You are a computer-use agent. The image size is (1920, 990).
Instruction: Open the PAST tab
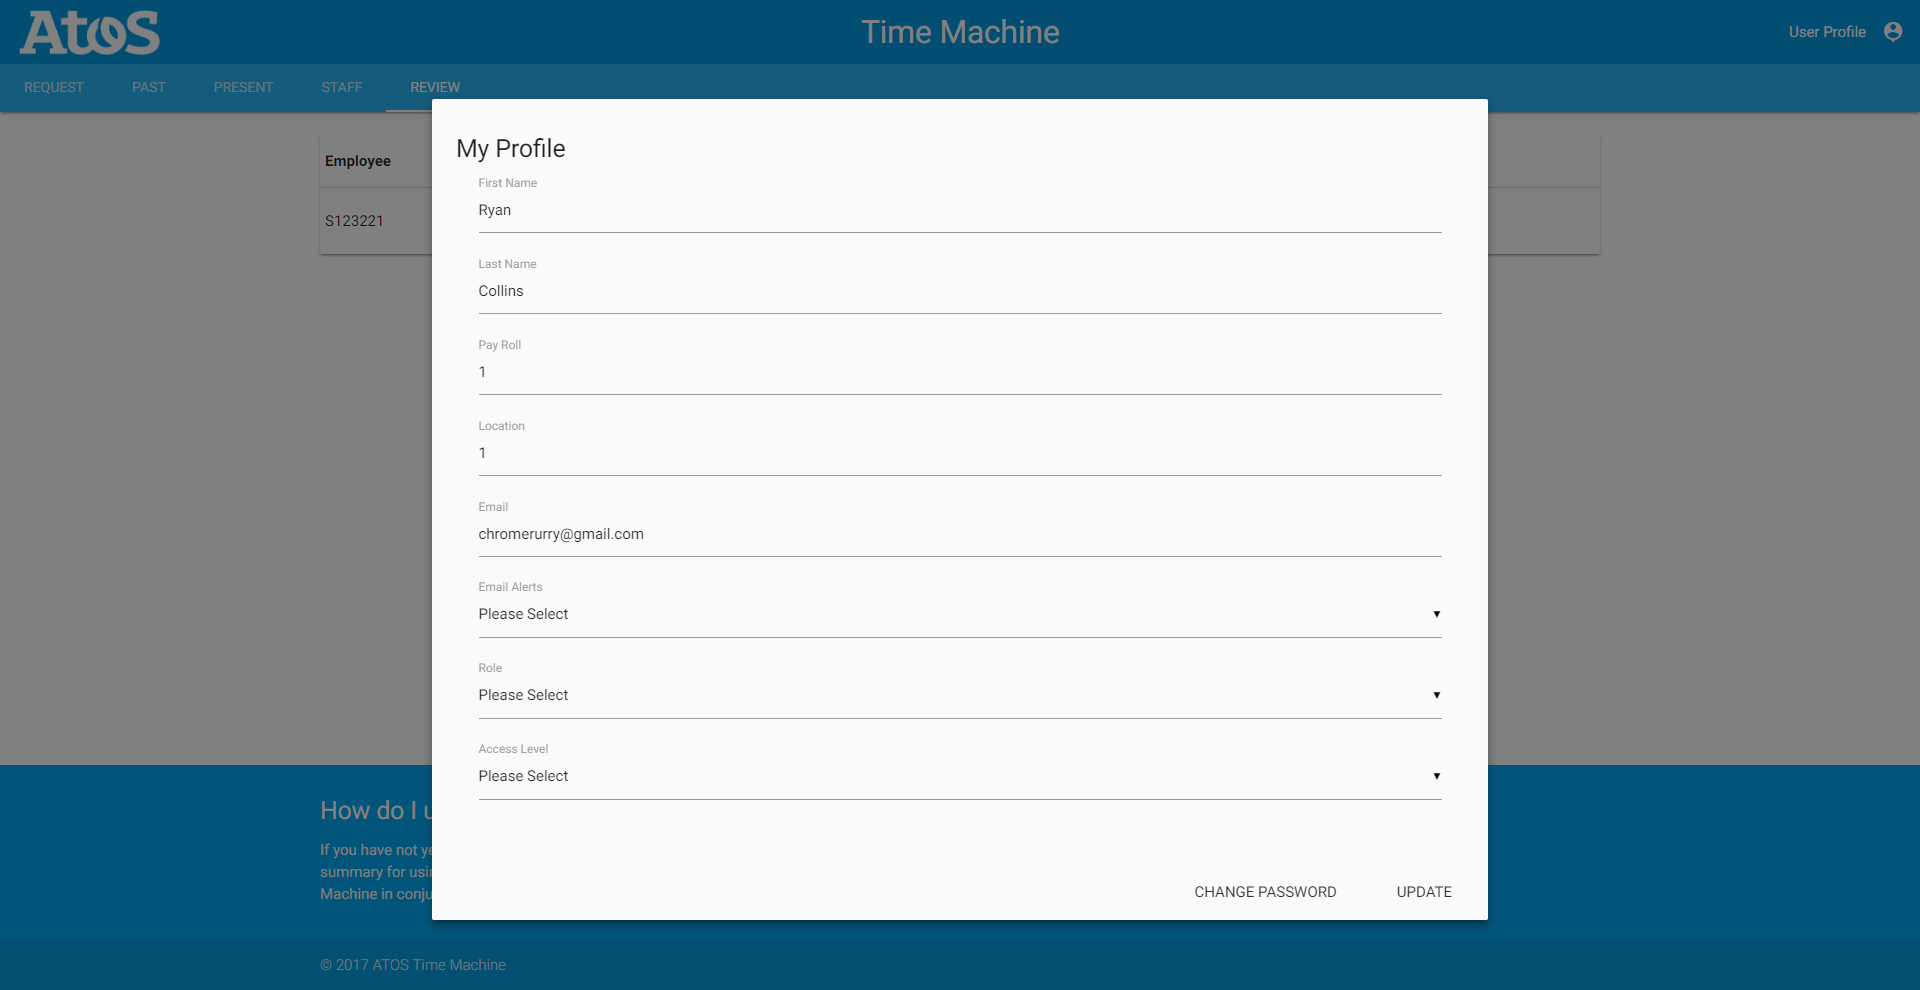tap(149, 88)
